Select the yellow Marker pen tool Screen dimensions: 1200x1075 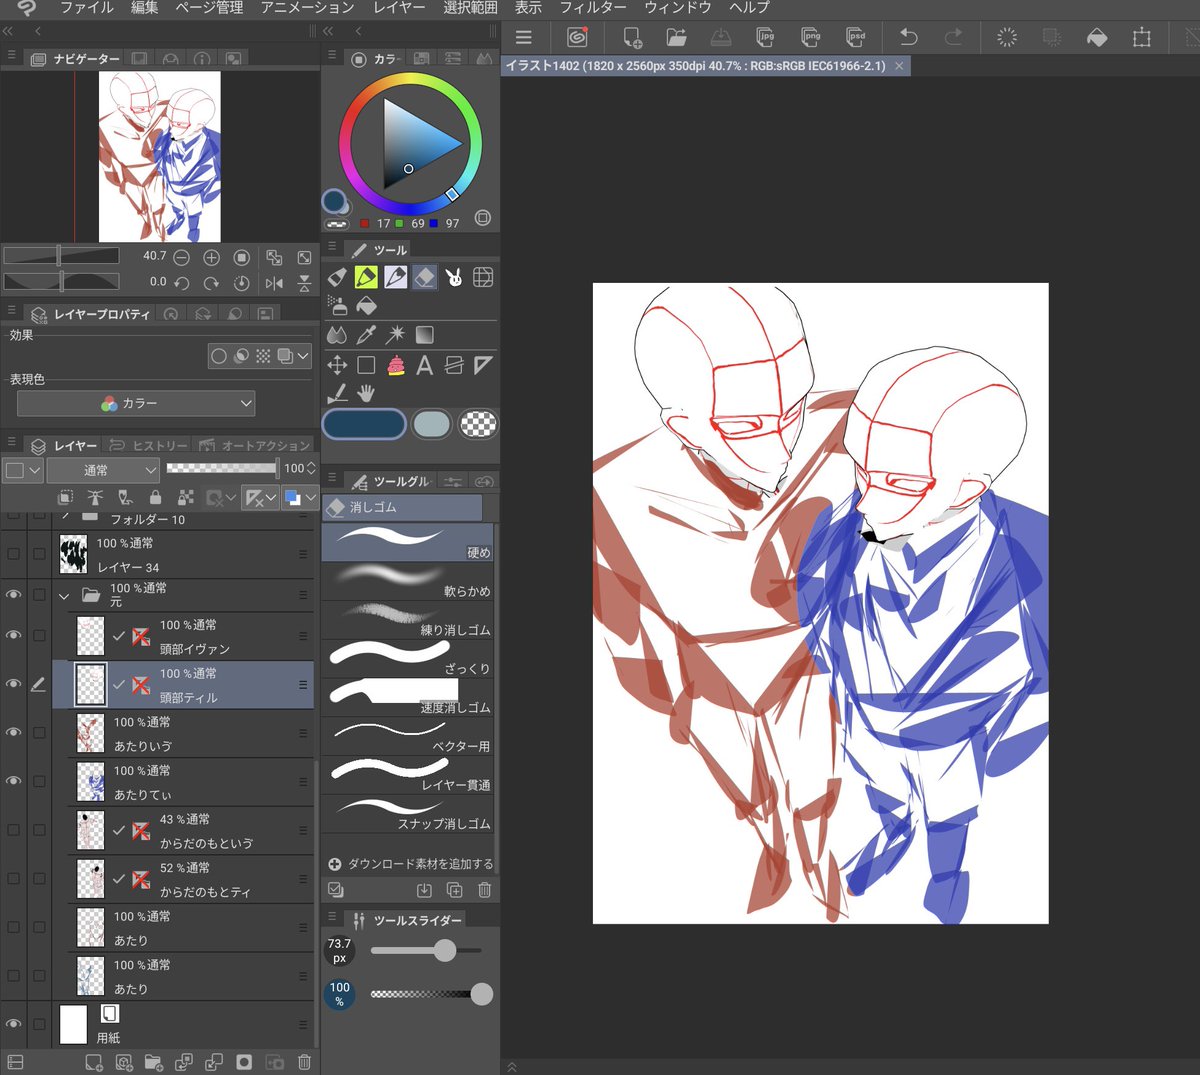[x=366, y=277]
